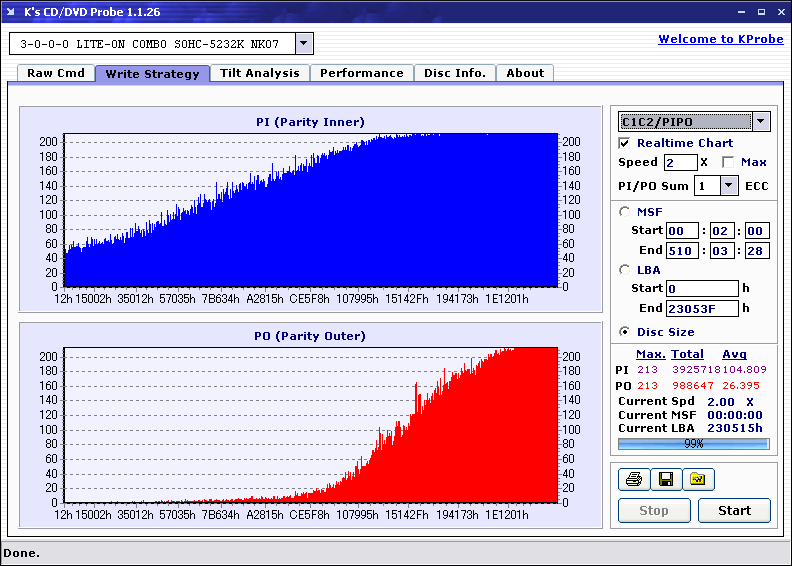792x566 pixels.
Task: Click the LBA Start input field
Action: point(702,288)
